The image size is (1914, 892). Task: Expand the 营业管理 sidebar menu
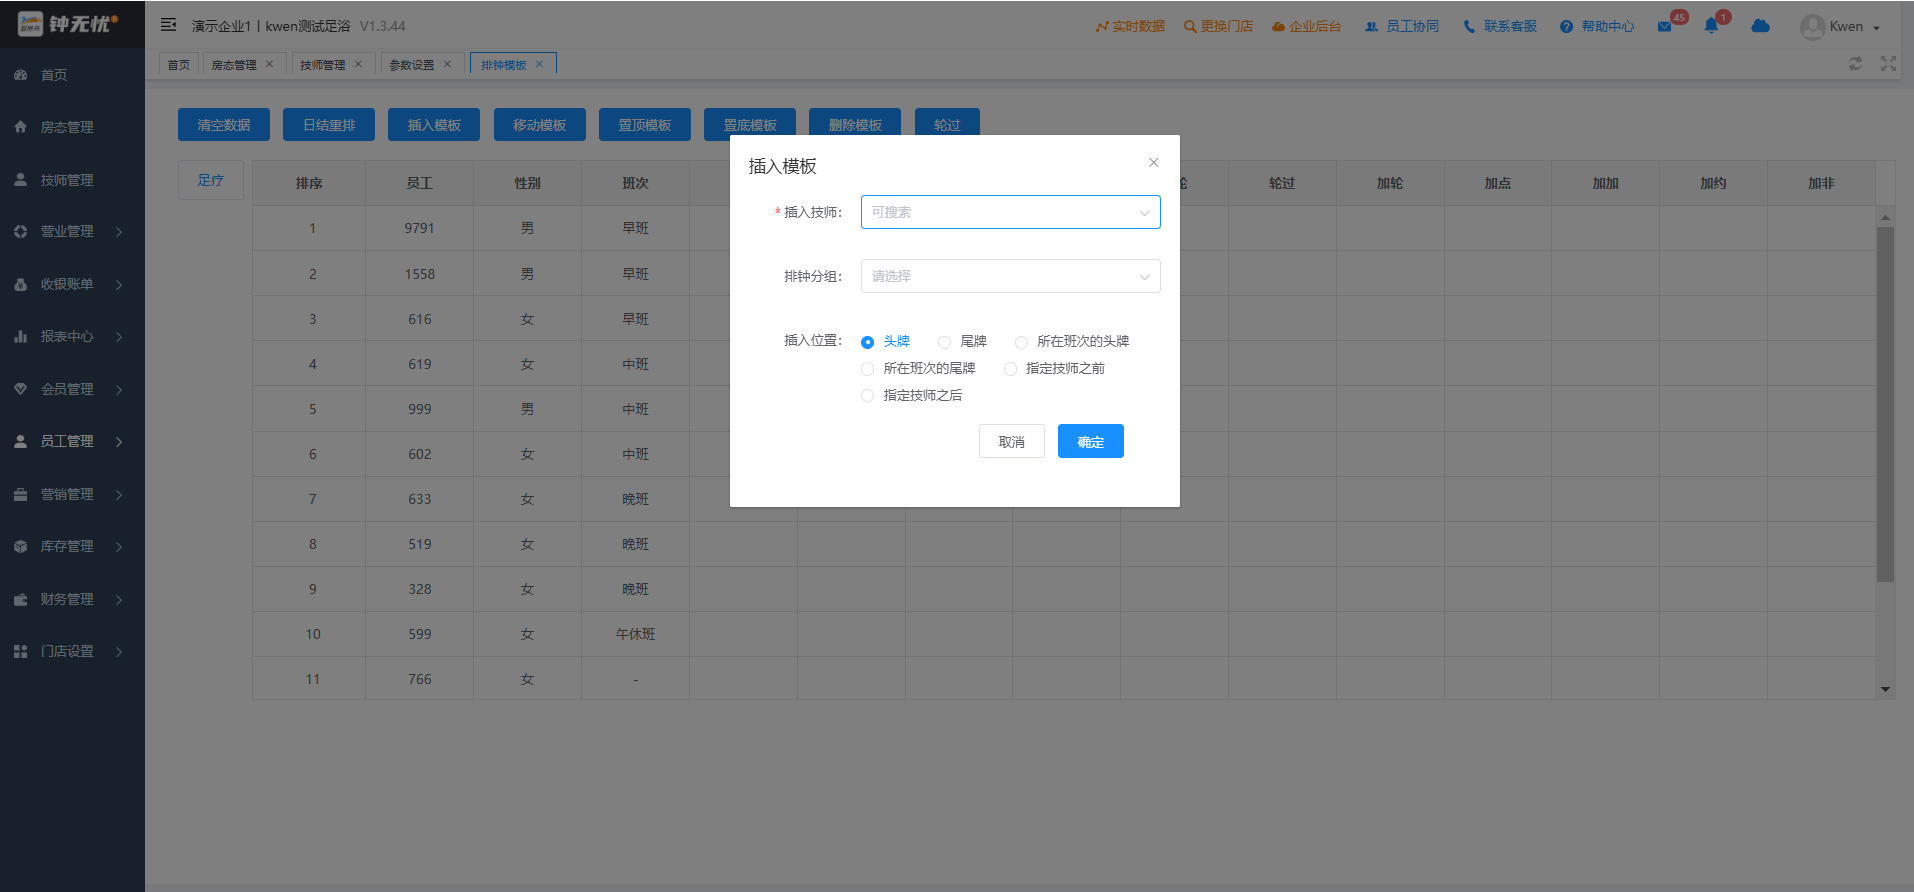pos(119,232)
